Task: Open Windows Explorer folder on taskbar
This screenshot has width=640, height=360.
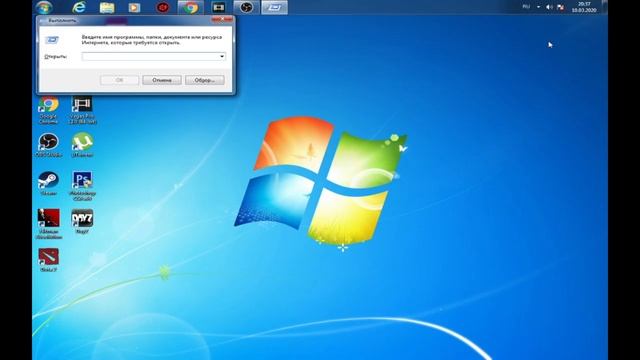Action: pos(107,7)
